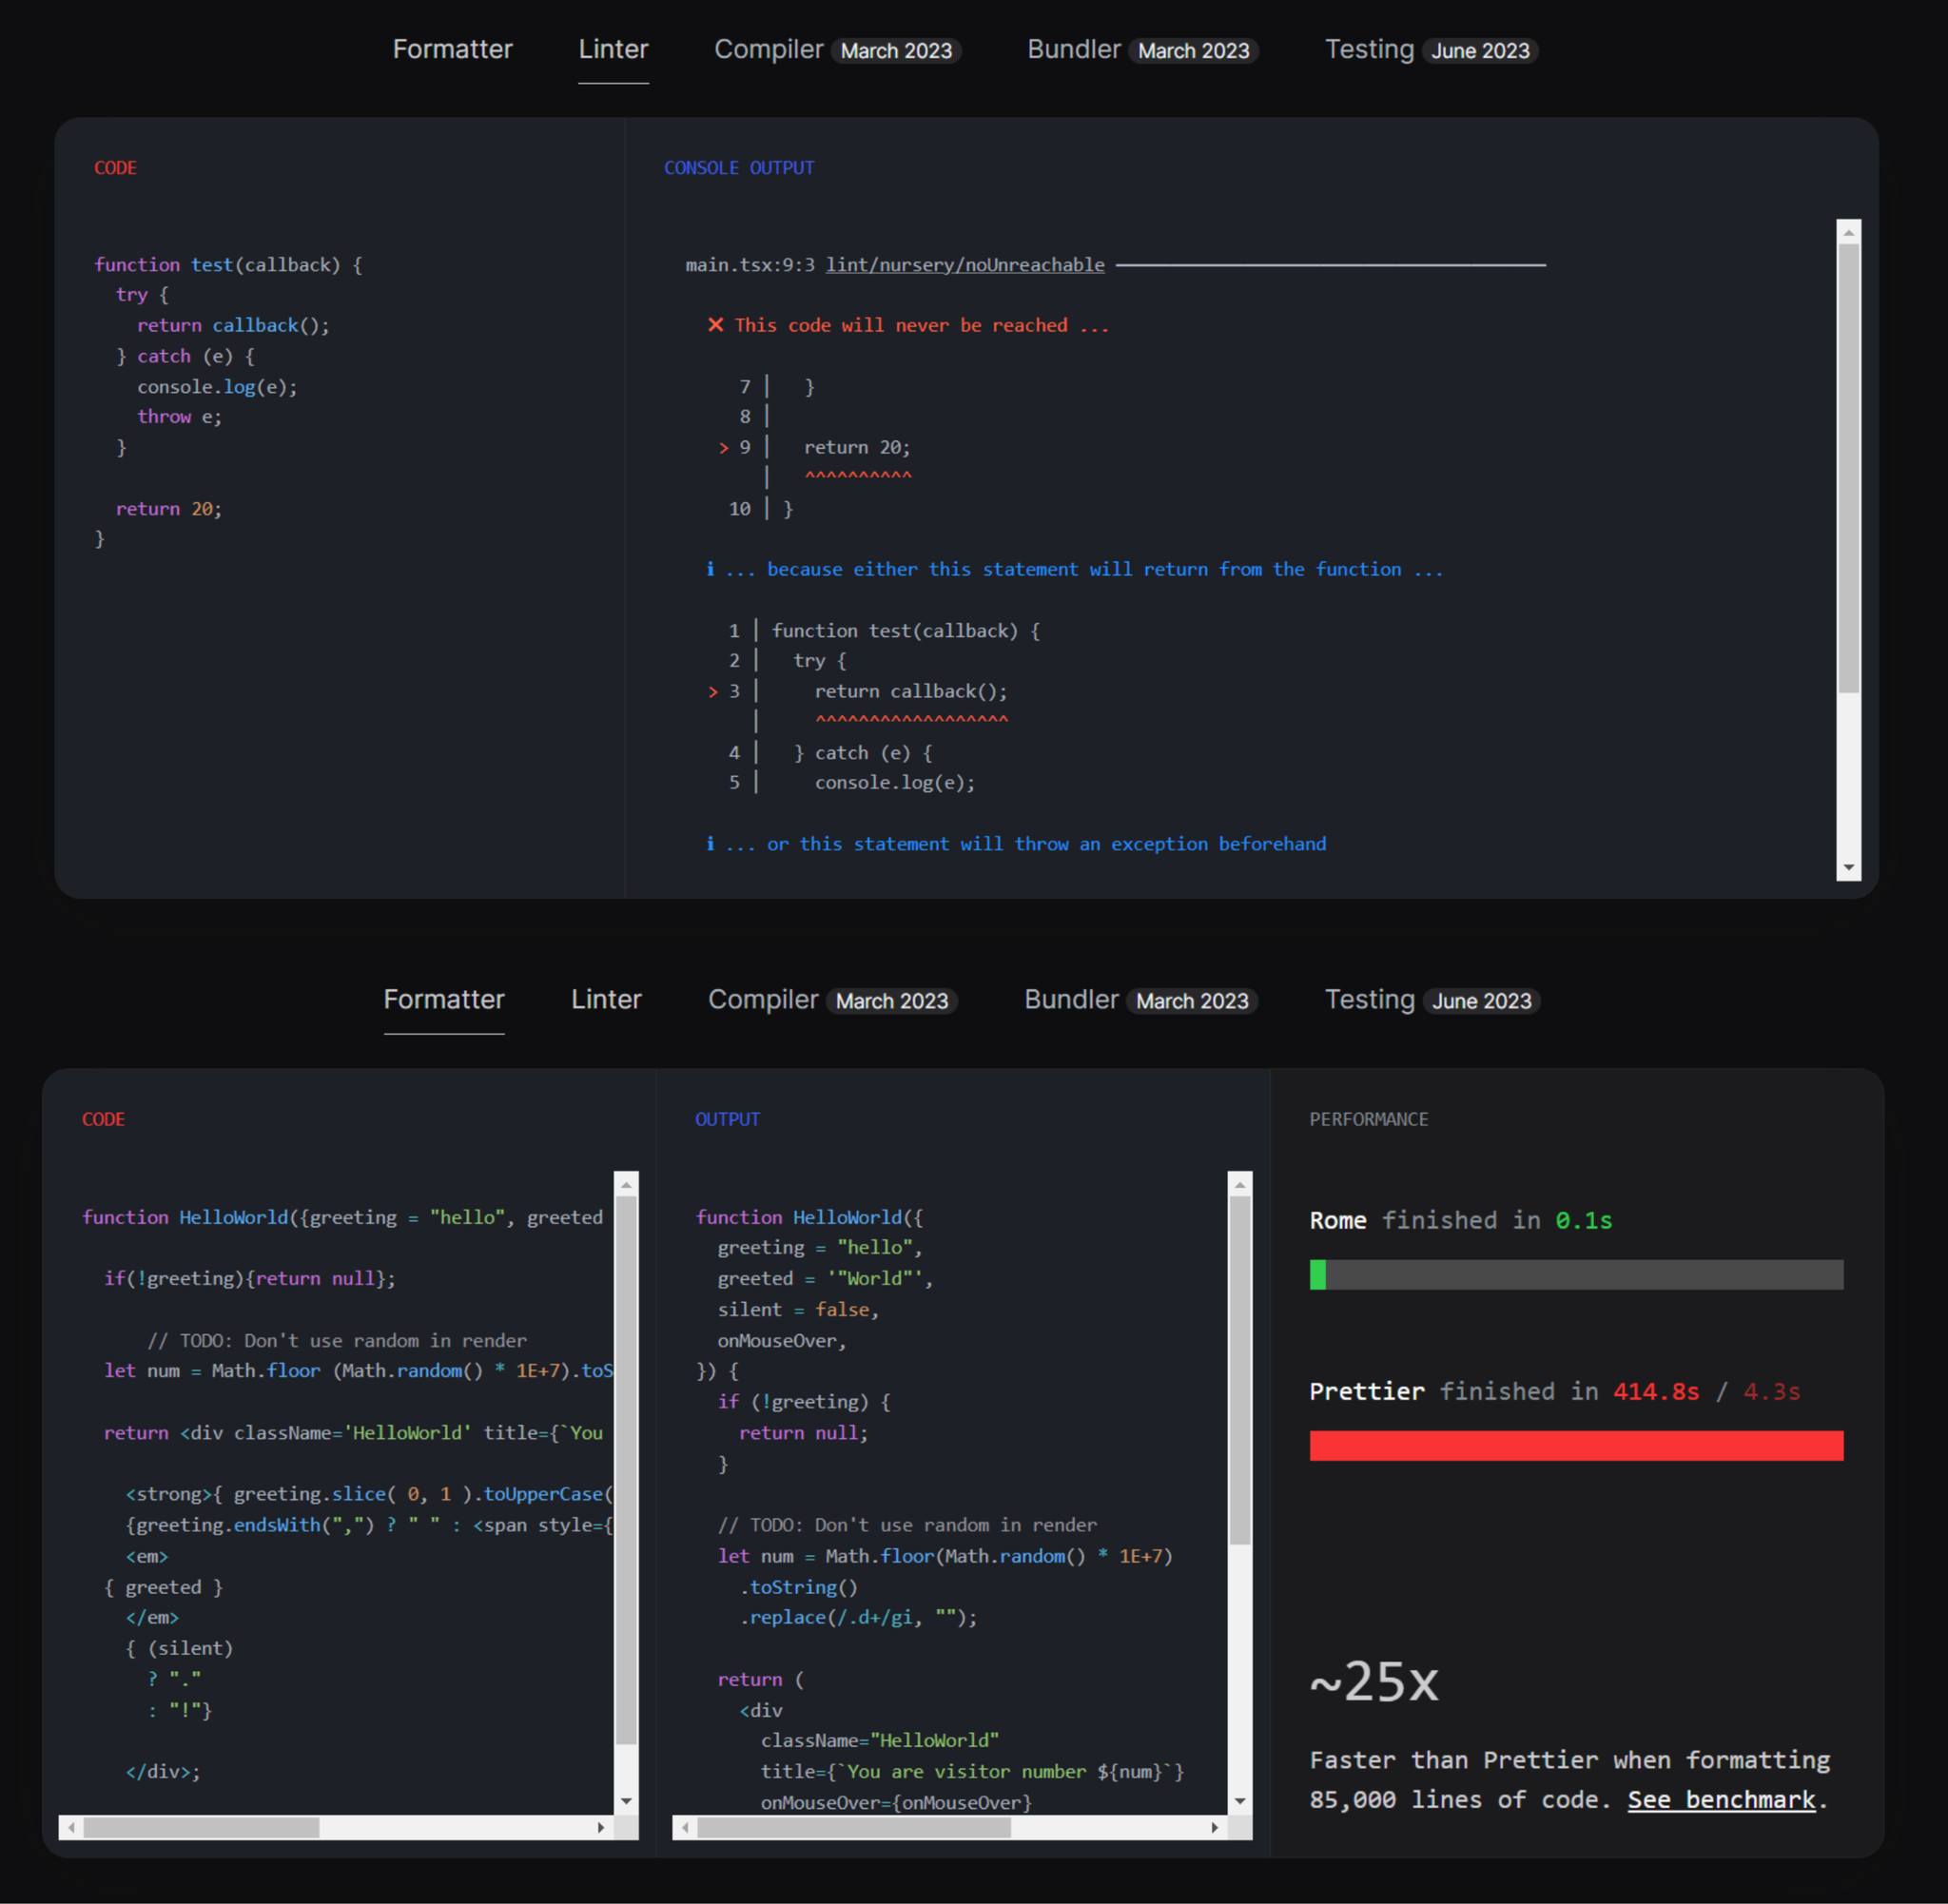This screenshot has height=1904, width=1948.
Task: Click the red CODE heading in linter panel
Action: click(x=115, y=168)
